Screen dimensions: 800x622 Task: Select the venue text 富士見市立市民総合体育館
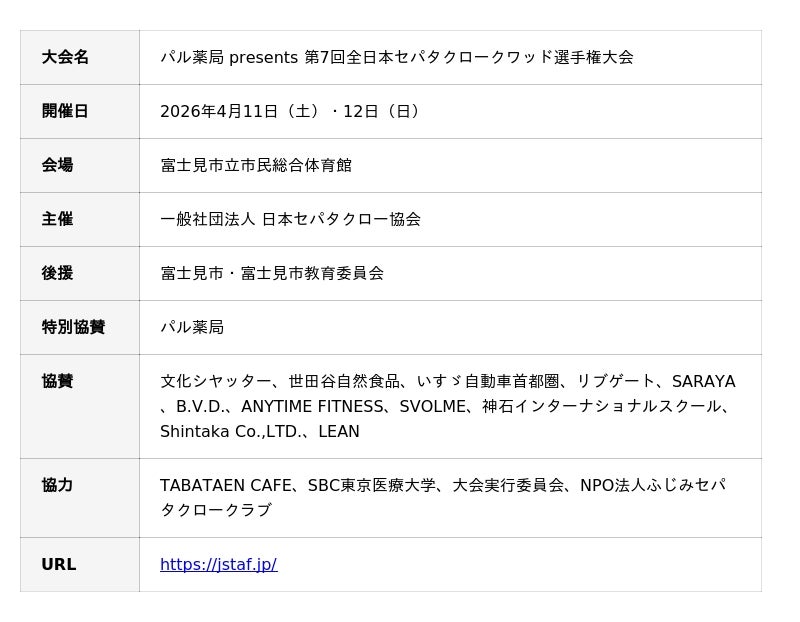(x=256, y=165)
